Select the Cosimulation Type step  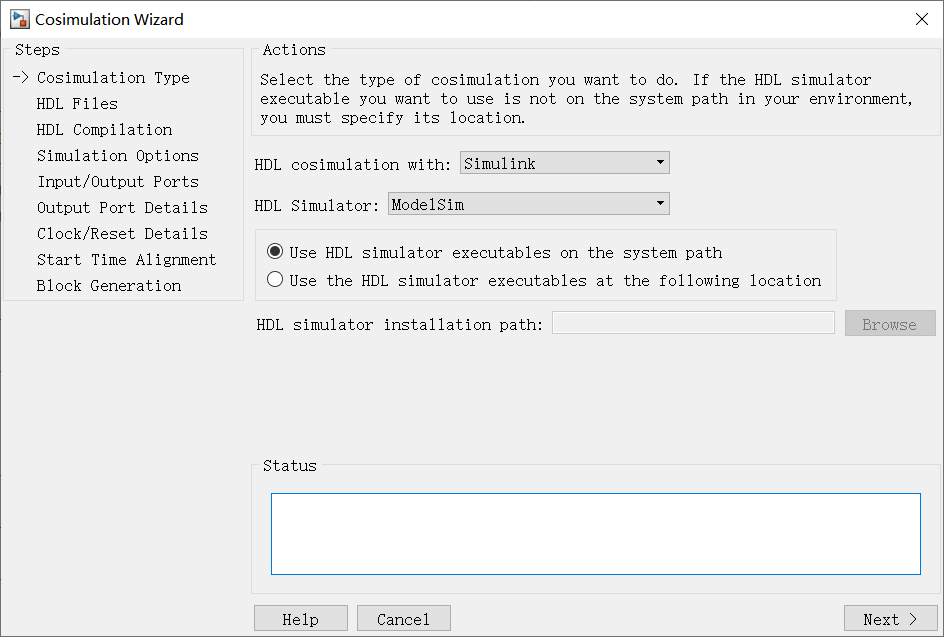[x=113, y=78]
